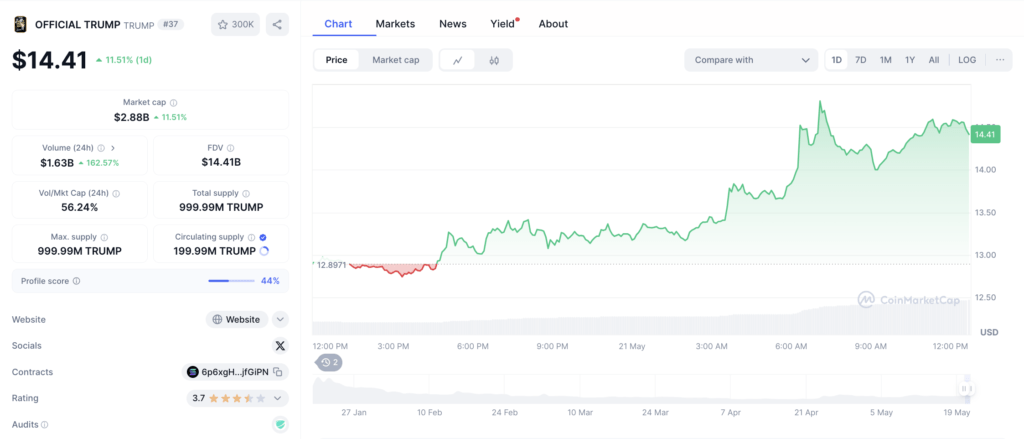Expand the Website links chevron
This screenshot has height=439, width=1024.
click(280, 319)
